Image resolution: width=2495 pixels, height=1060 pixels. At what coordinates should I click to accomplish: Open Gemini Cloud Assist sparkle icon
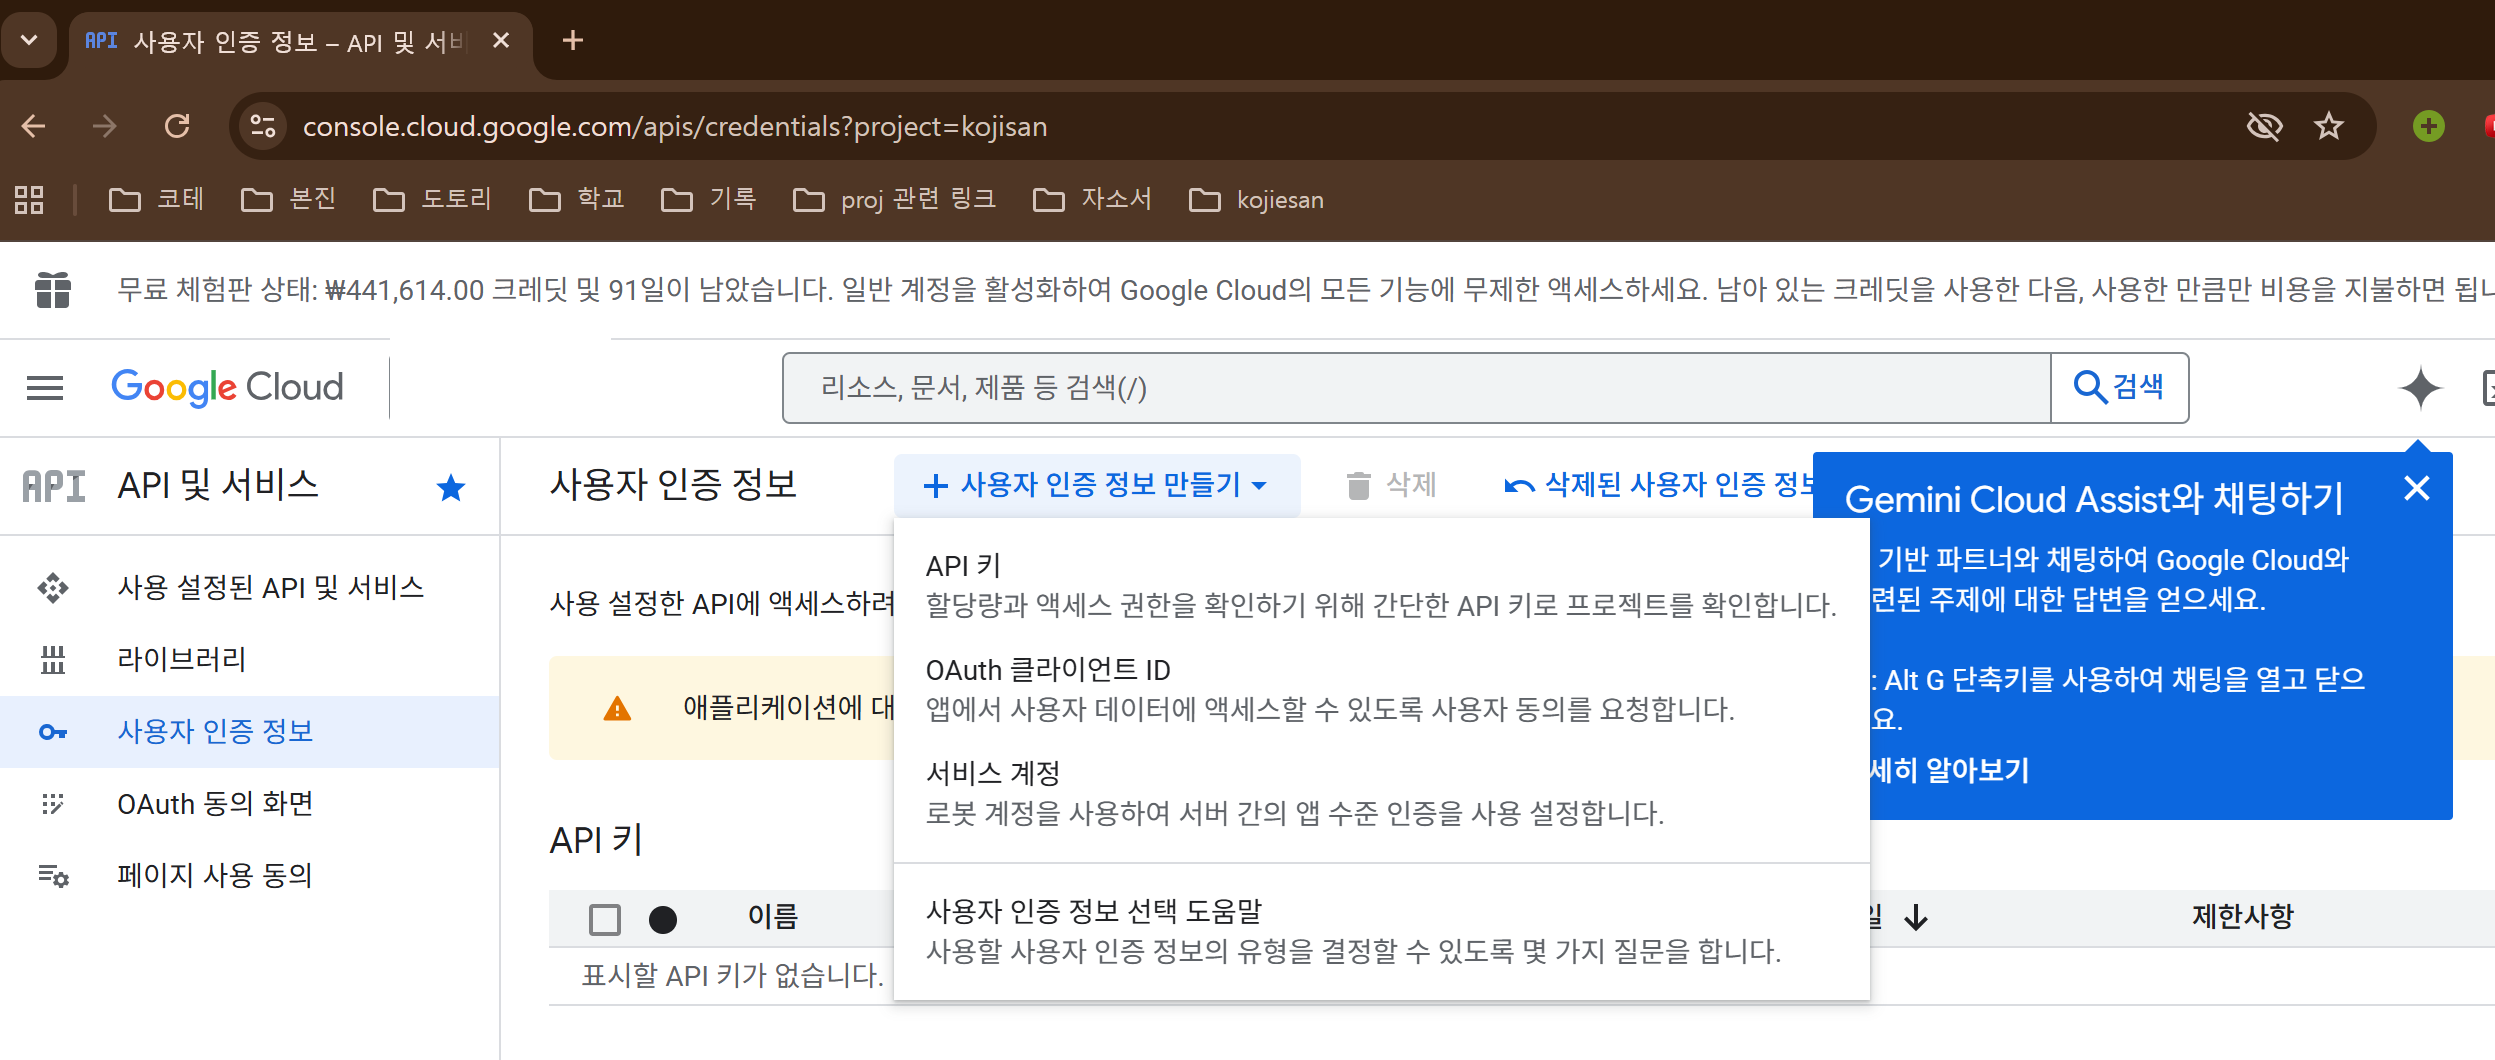click(x=2420, y=388)
